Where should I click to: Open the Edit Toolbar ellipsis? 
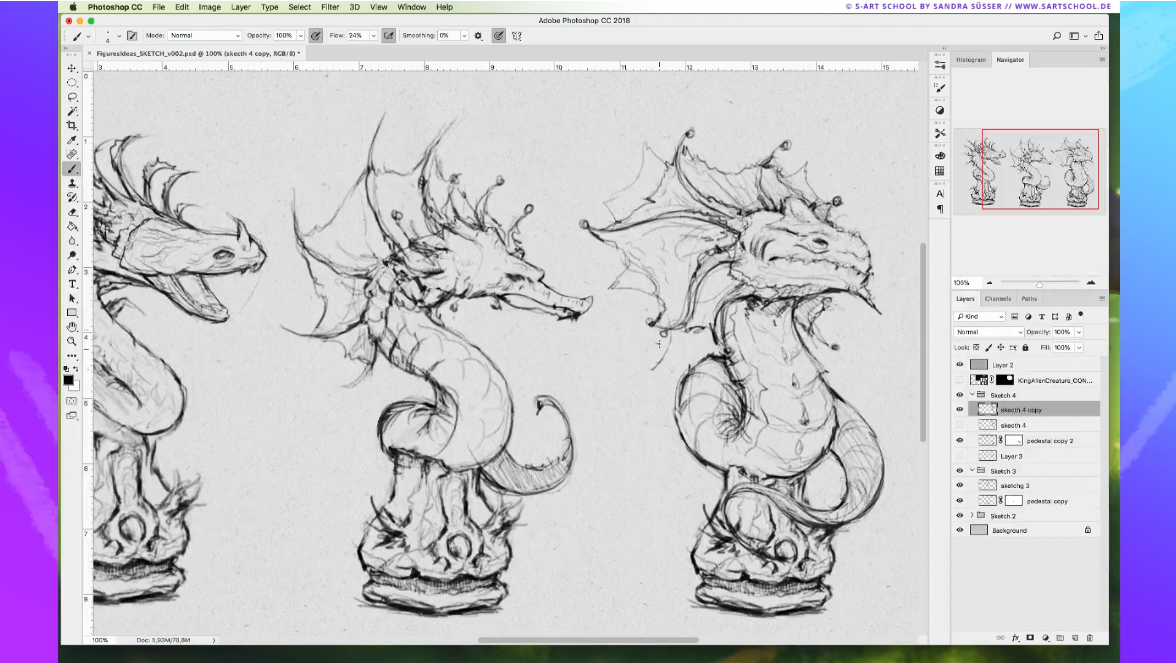point(72,356)
